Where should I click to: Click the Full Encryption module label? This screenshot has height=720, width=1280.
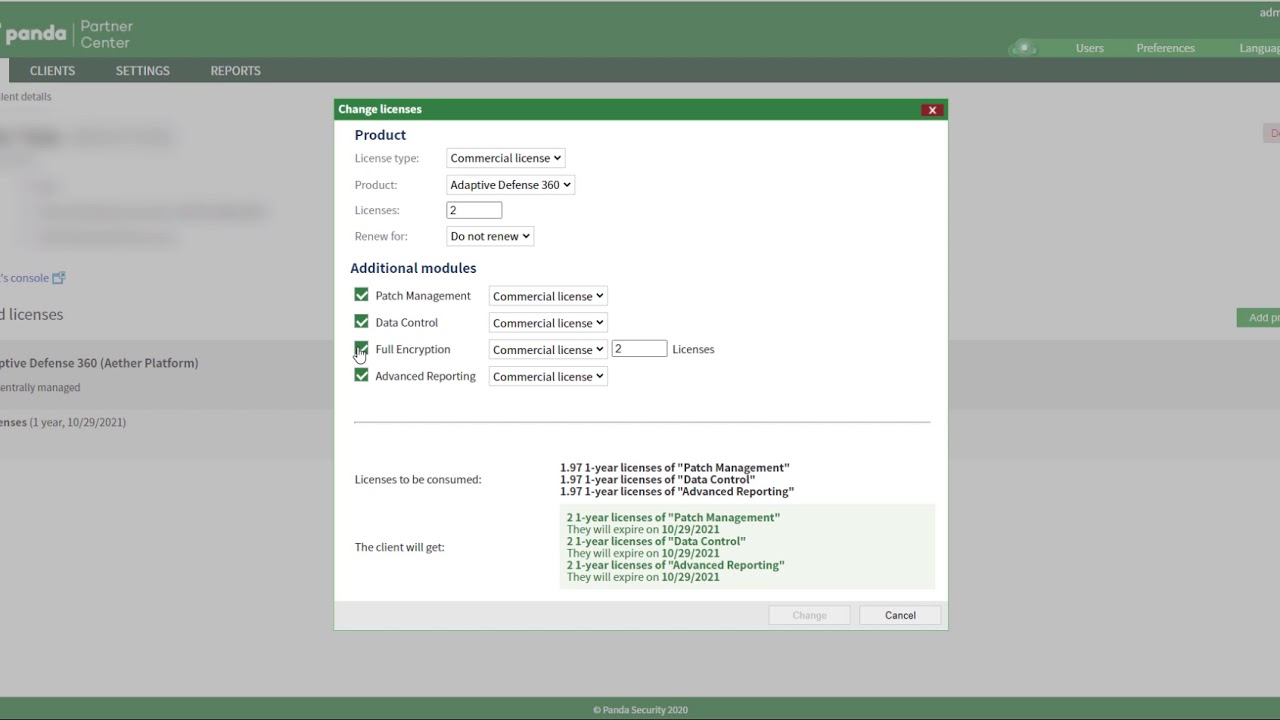point(413,349)
